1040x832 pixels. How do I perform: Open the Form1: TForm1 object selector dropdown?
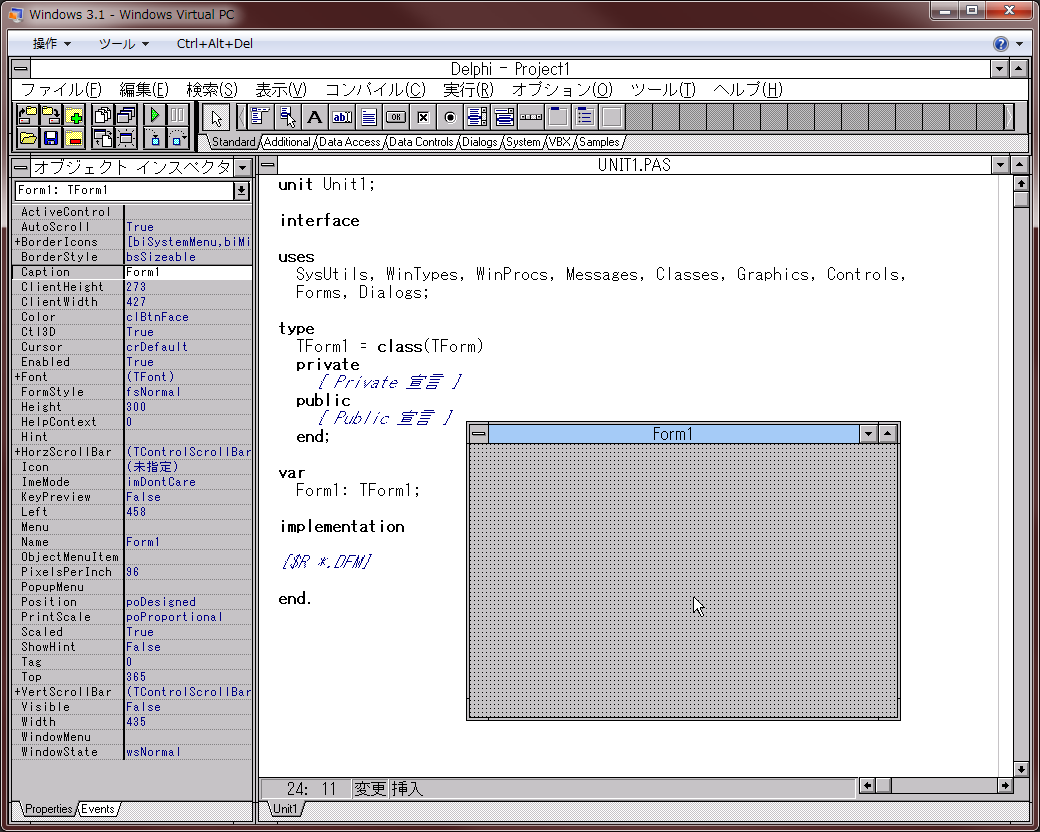pyautogui.click(x=241, y=191)
